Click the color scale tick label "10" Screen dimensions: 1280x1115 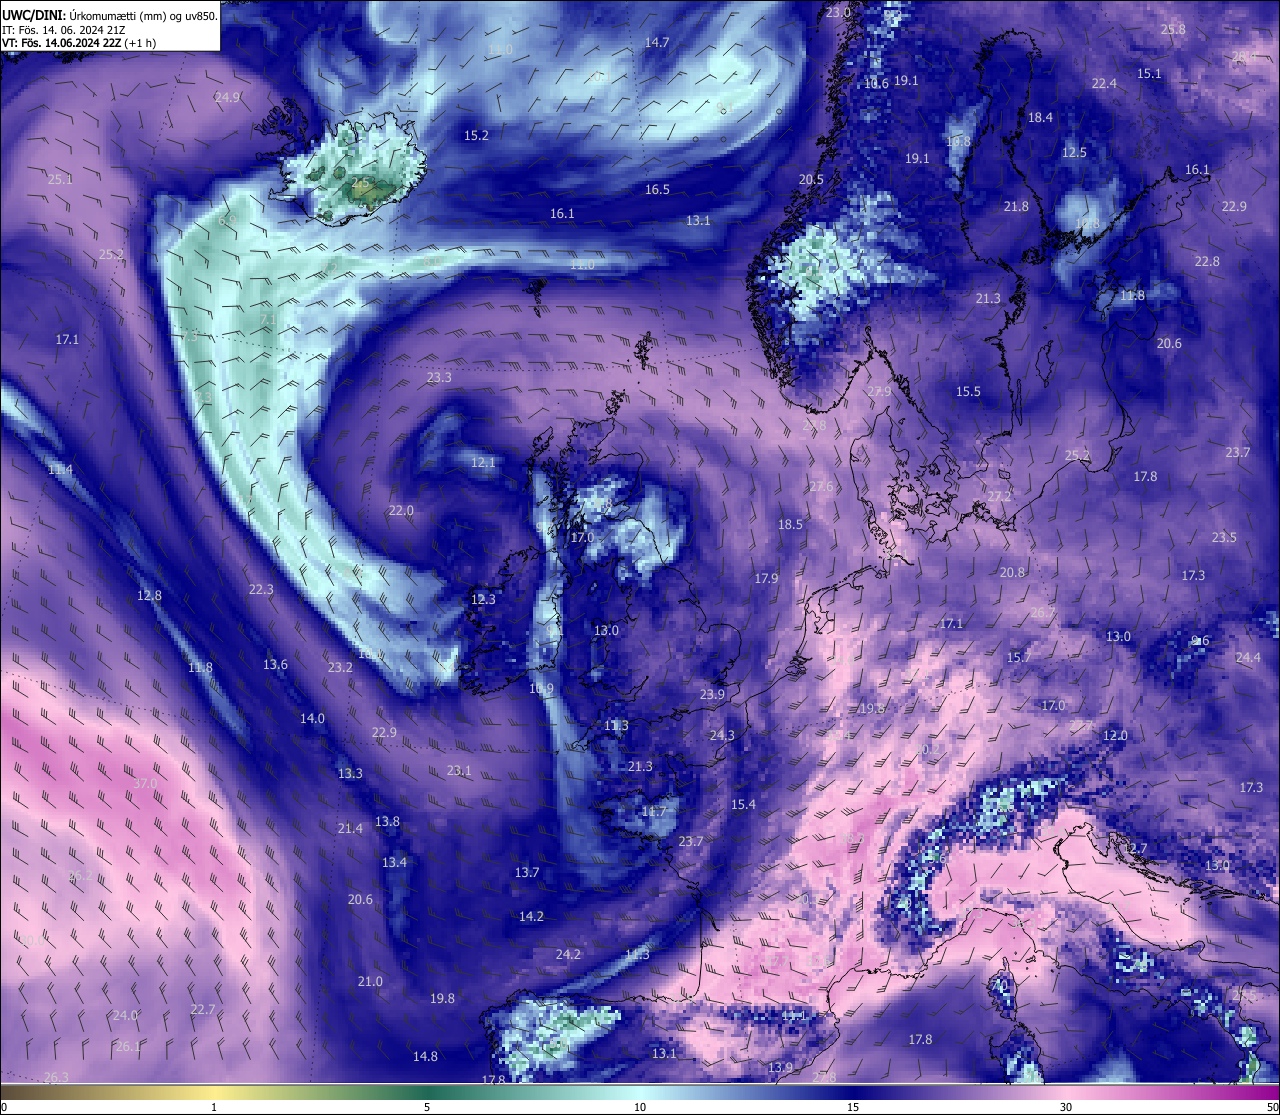click(x=640, y=1107)
